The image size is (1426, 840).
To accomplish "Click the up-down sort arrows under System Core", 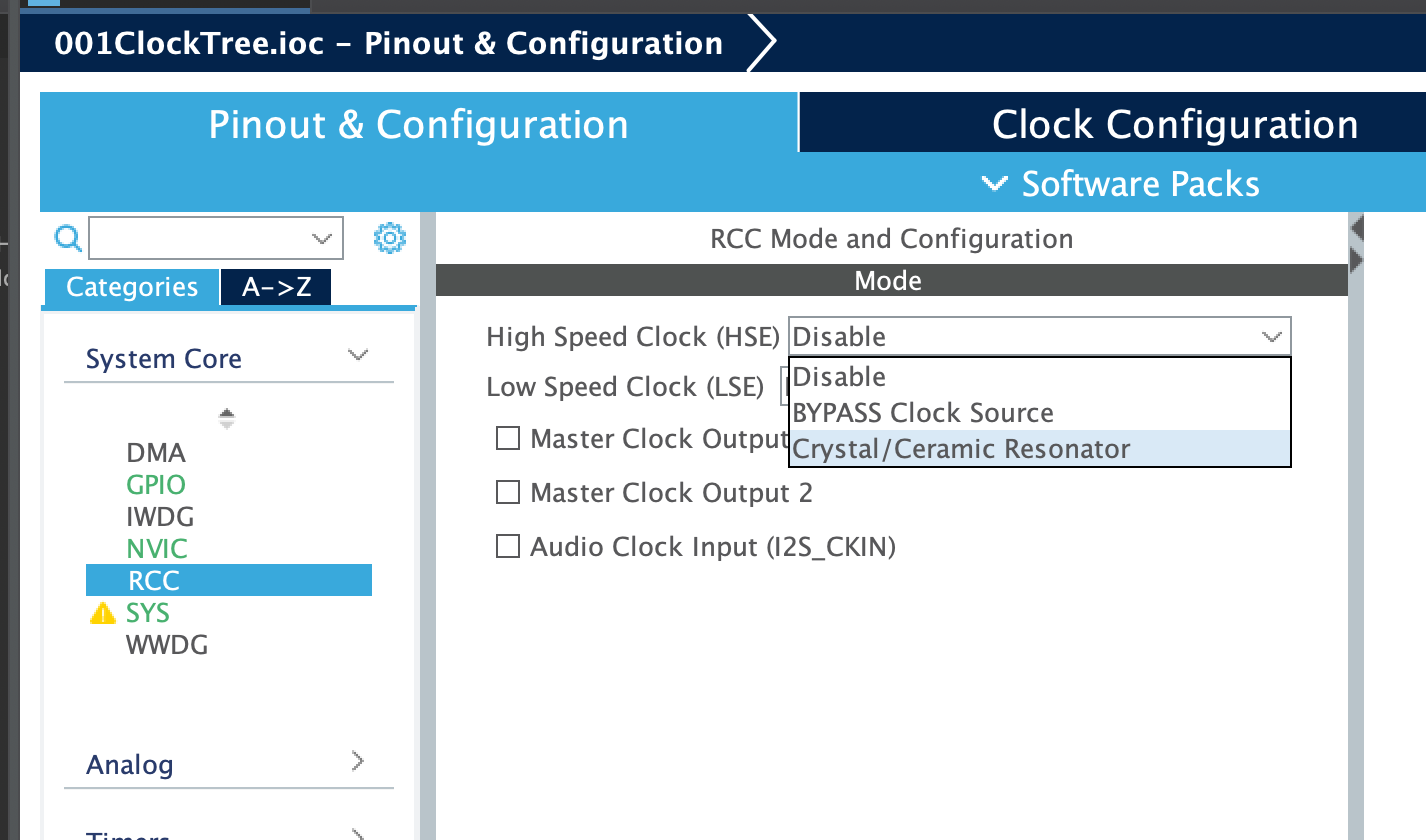I will [x=227, y=419].
